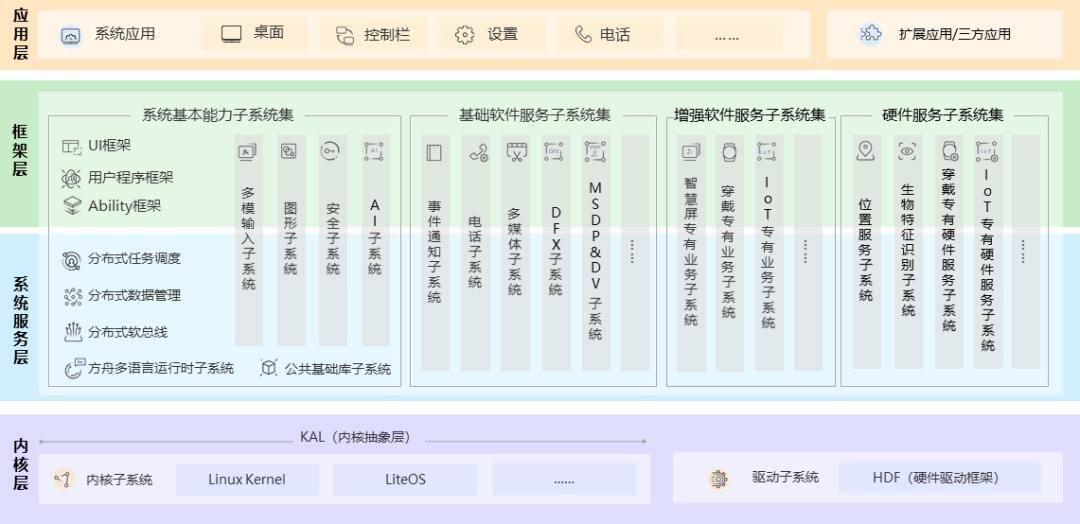Click the 扩展应用/三方应用 puzzle icon

tap(871, 34)
